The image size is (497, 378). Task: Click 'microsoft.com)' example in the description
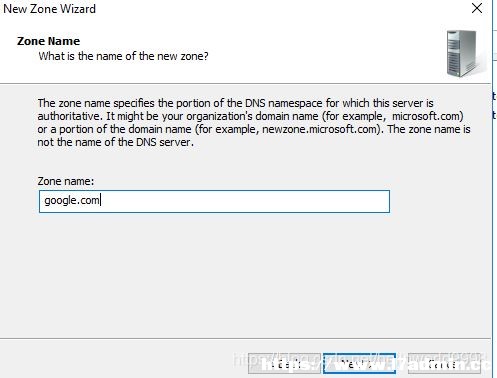[428, 116]
